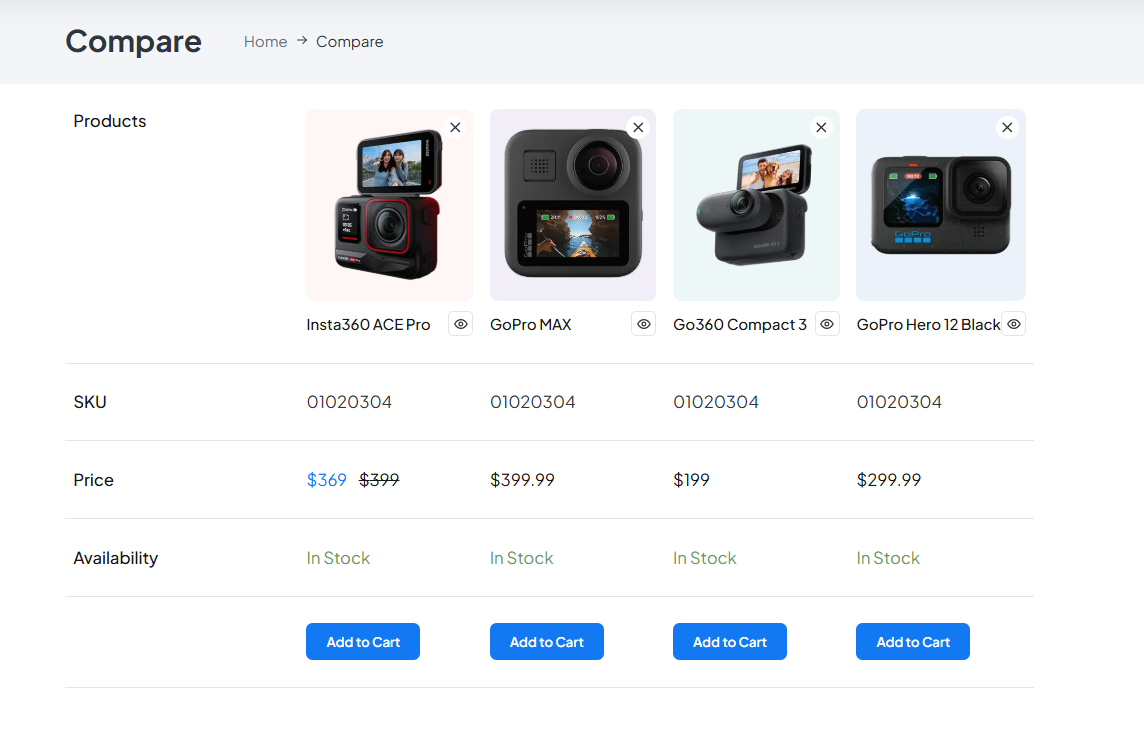Viewport: 1144px width, 749px height.
Task: Remove GoPro Hero 12 Black from comparison
Action: (x=1008, y=128)
